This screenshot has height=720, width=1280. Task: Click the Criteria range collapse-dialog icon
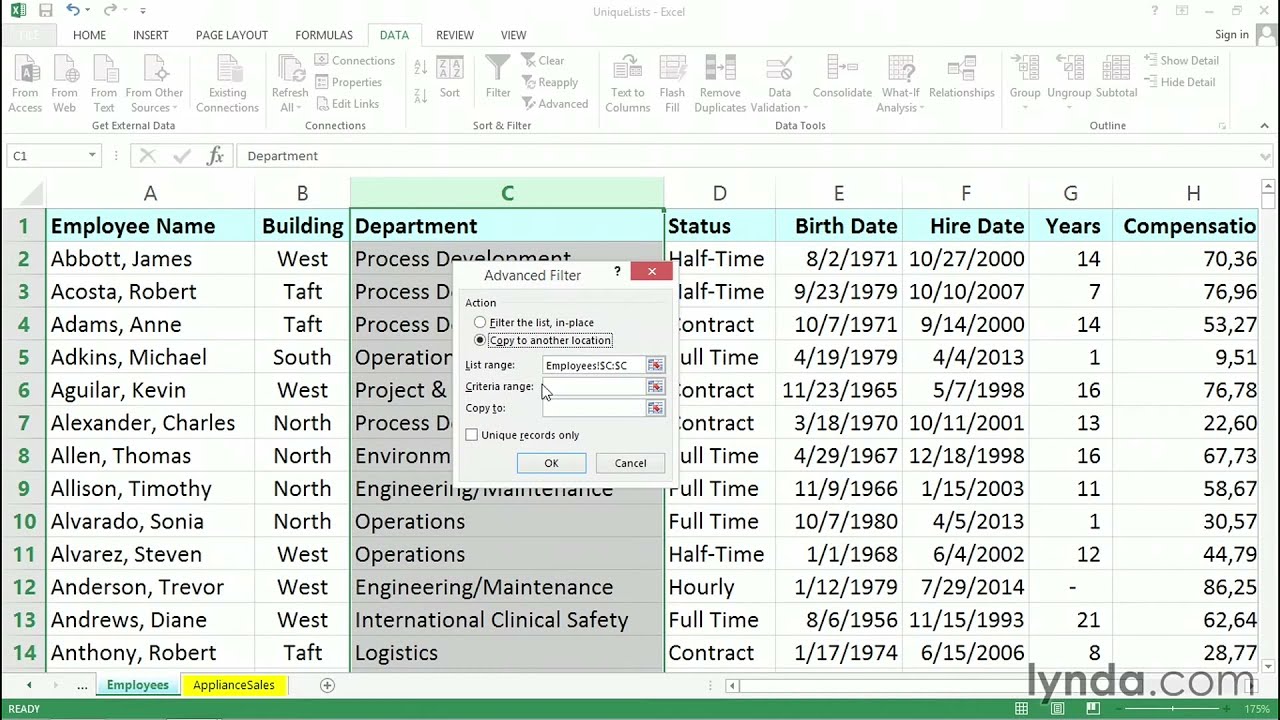coord(655,387)
